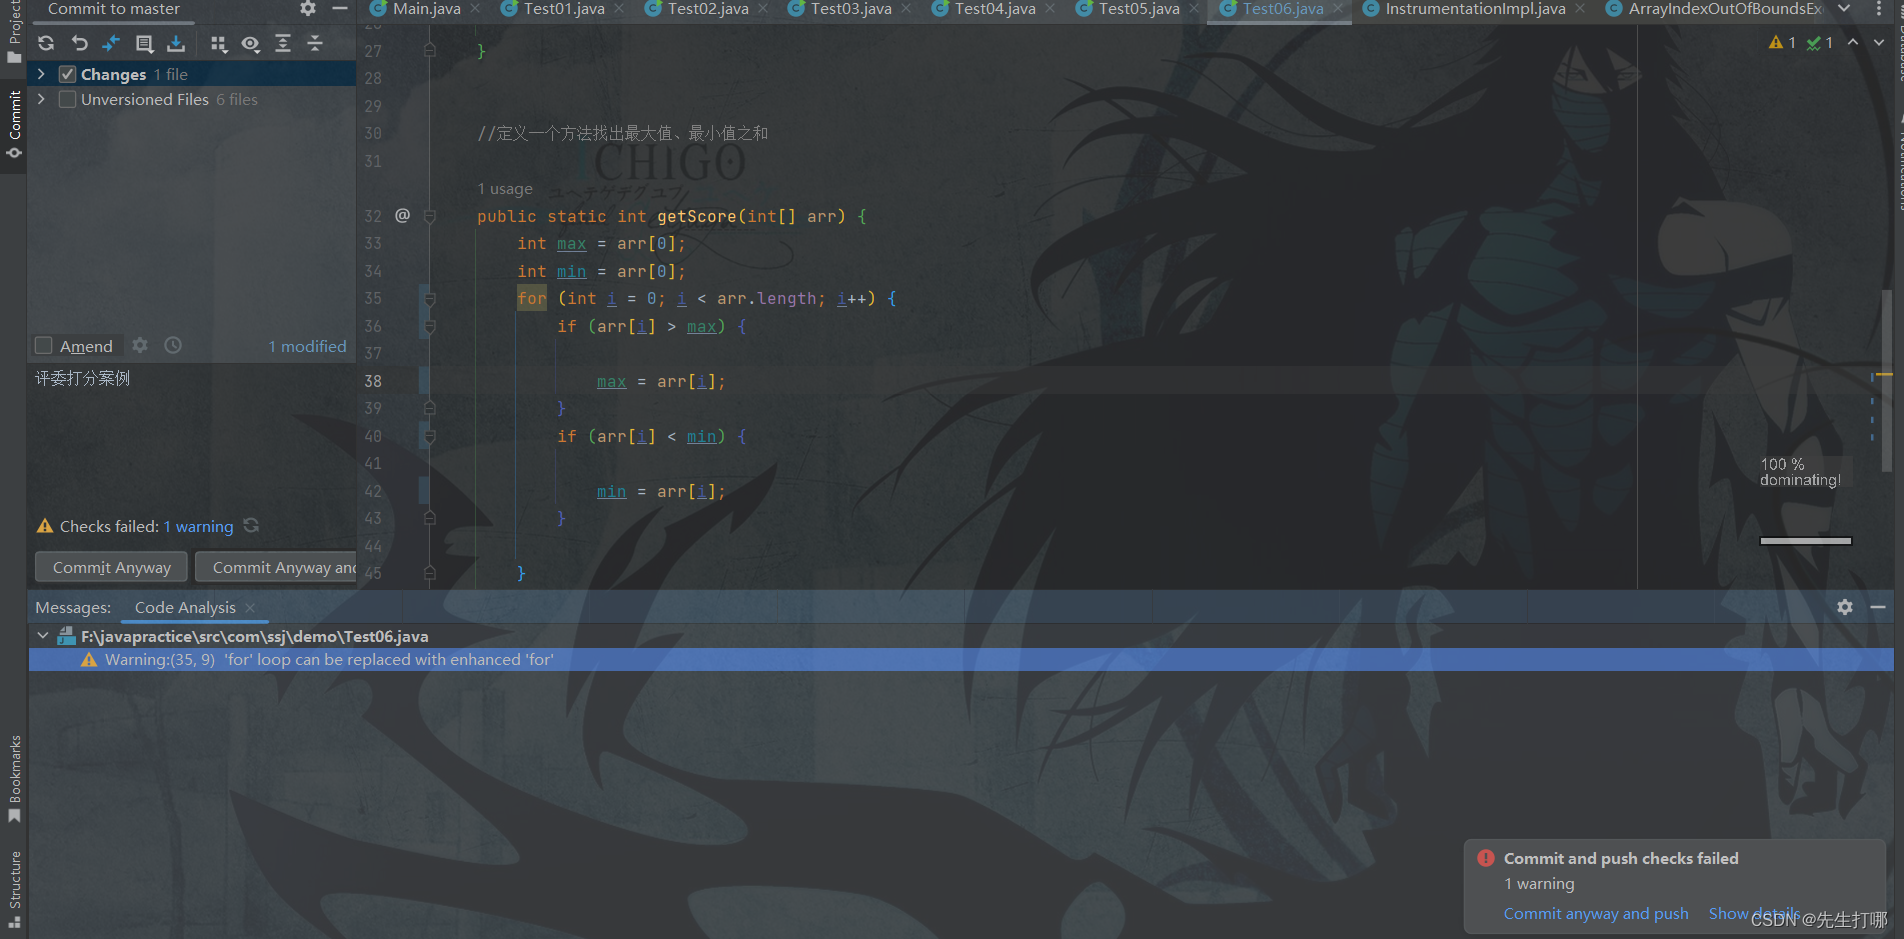Click the editor warnings count indicator
The image size is (1904, 939).
coord(1782,42)
